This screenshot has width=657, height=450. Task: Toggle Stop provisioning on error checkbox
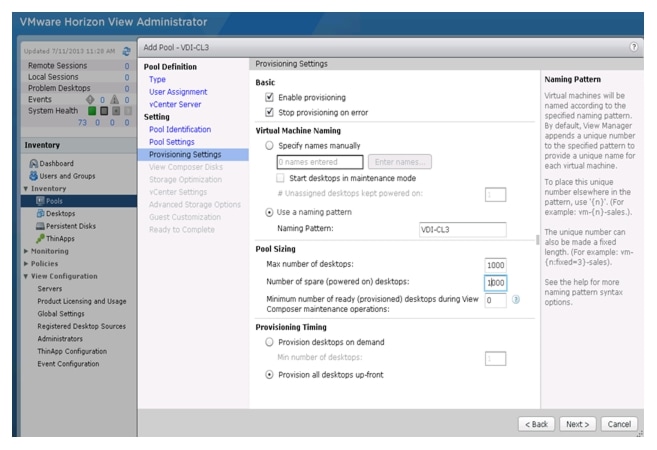click(x=269, y=112)
